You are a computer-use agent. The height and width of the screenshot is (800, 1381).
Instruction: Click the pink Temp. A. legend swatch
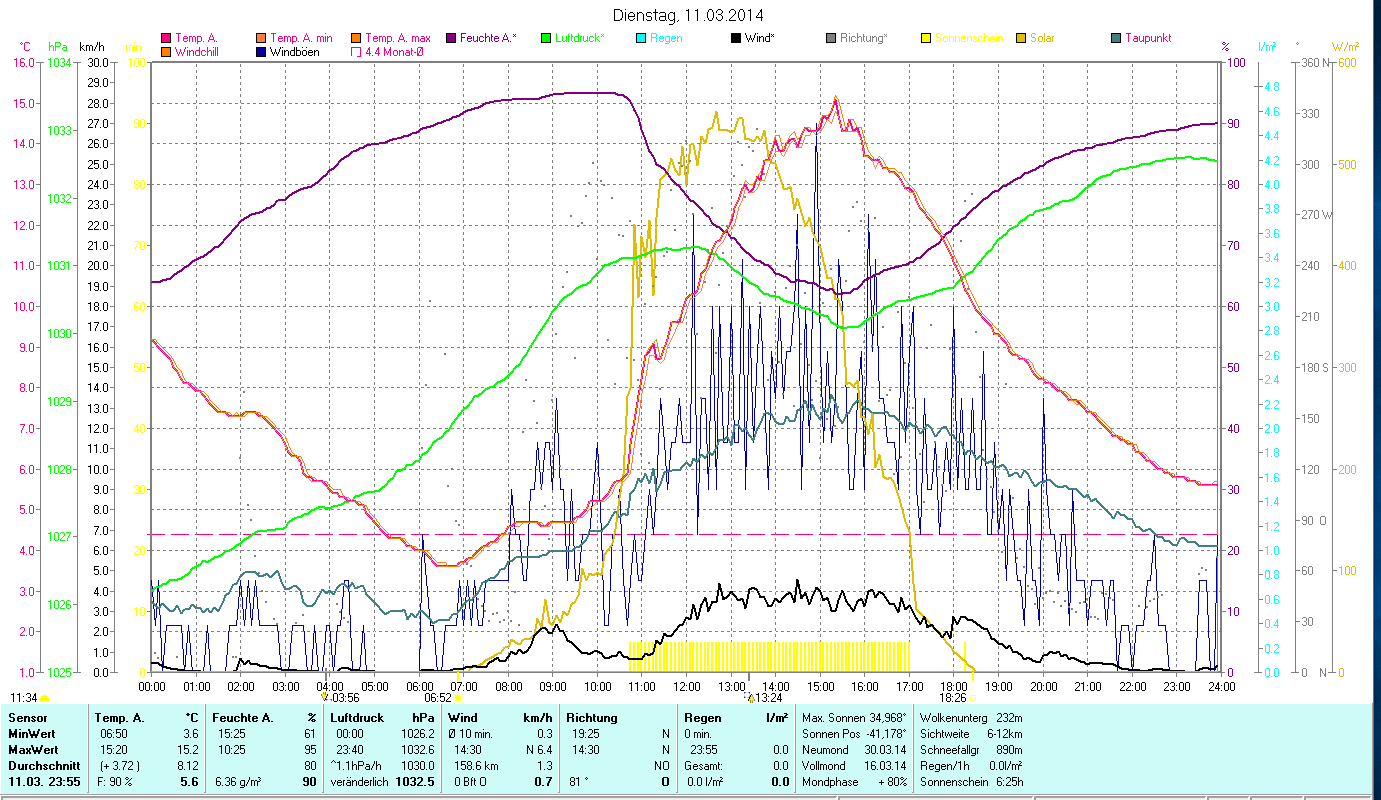coord(166,38)
